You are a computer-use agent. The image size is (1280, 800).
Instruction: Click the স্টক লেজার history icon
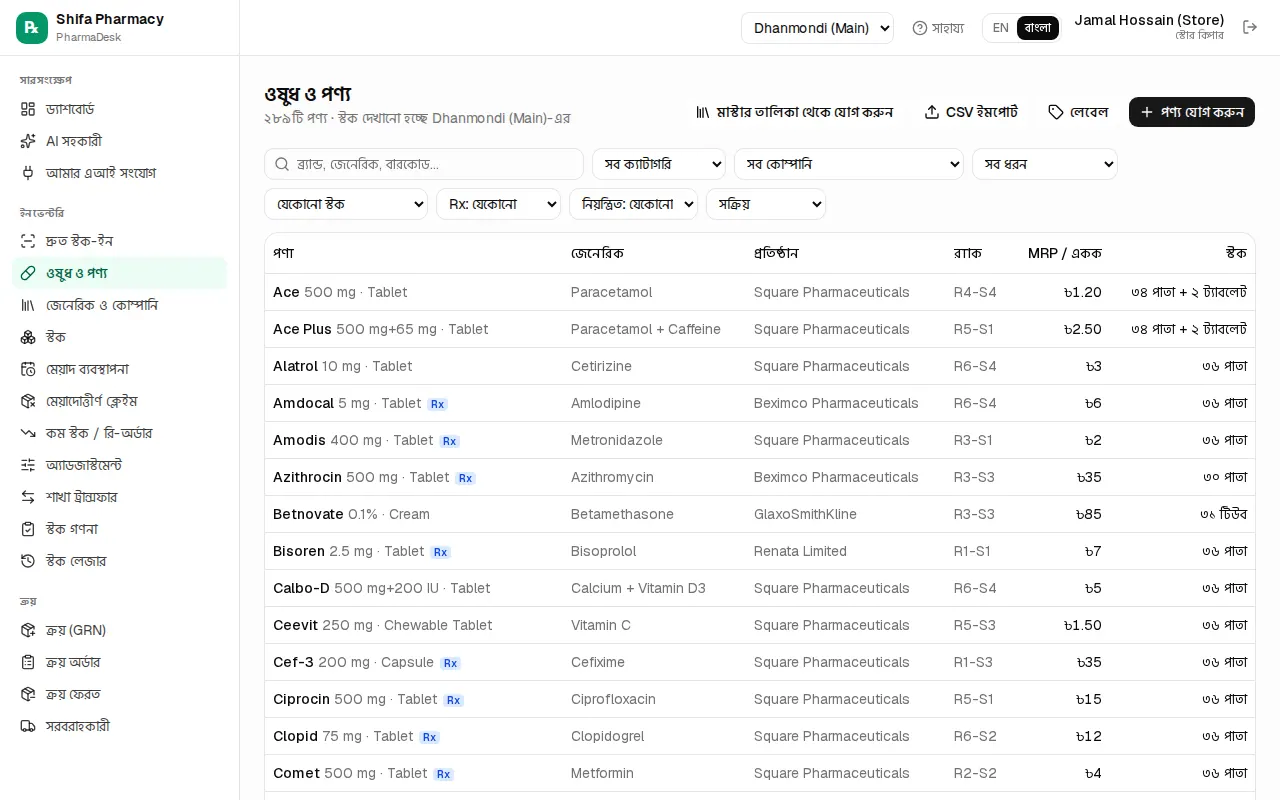pos(28,561)
